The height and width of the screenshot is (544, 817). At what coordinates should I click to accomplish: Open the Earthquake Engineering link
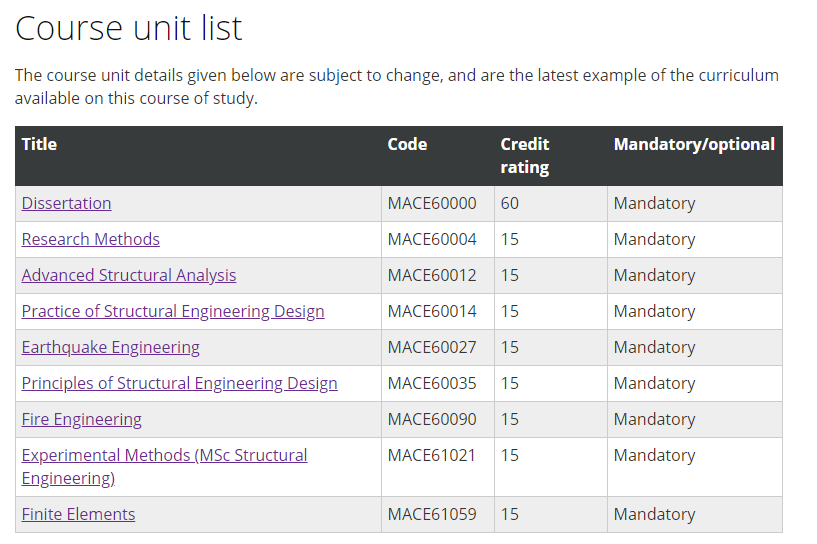110,347
